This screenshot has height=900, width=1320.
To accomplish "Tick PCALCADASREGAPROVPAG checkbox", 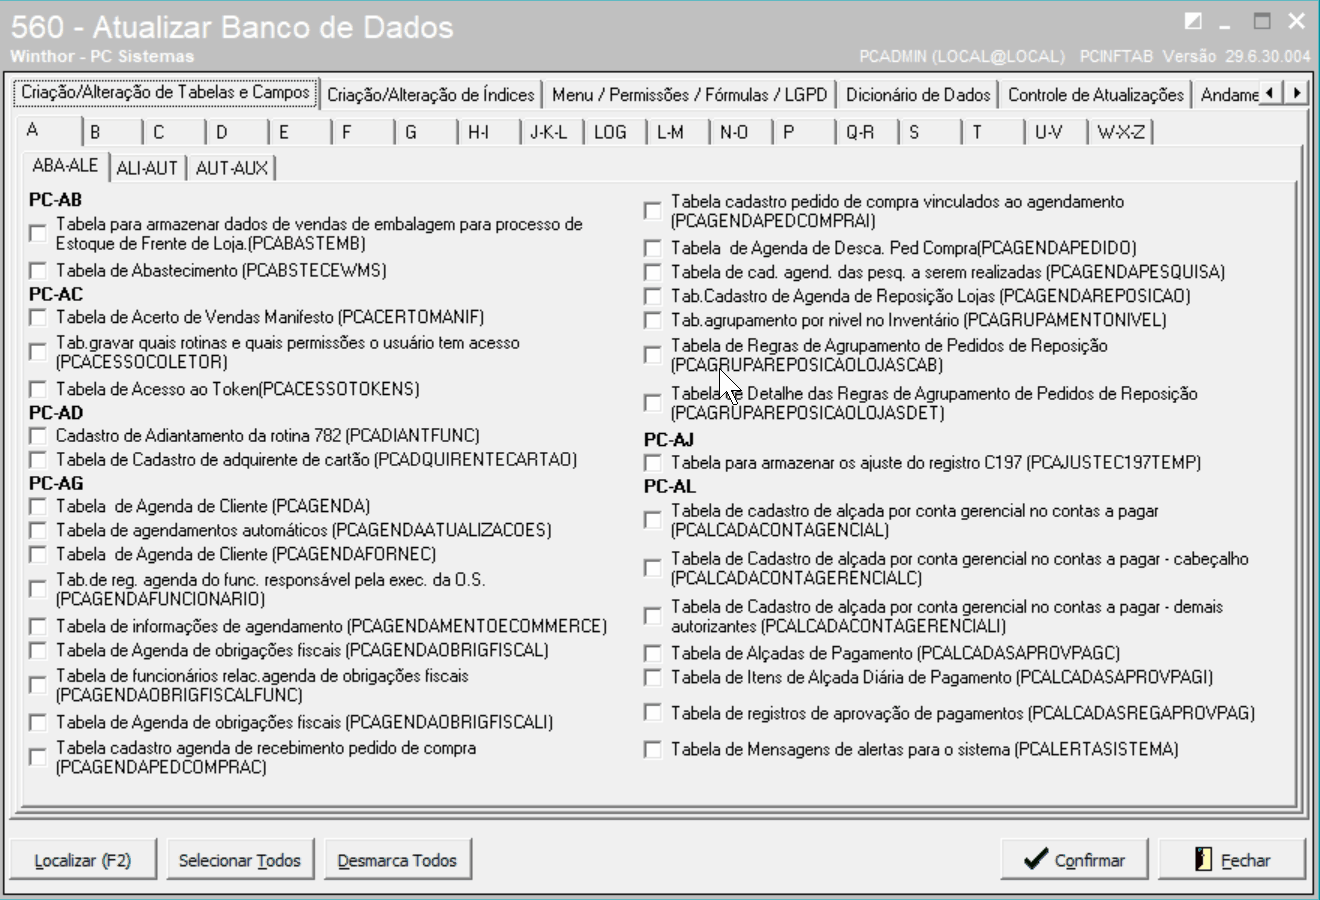I will click(x=653, y=713).
